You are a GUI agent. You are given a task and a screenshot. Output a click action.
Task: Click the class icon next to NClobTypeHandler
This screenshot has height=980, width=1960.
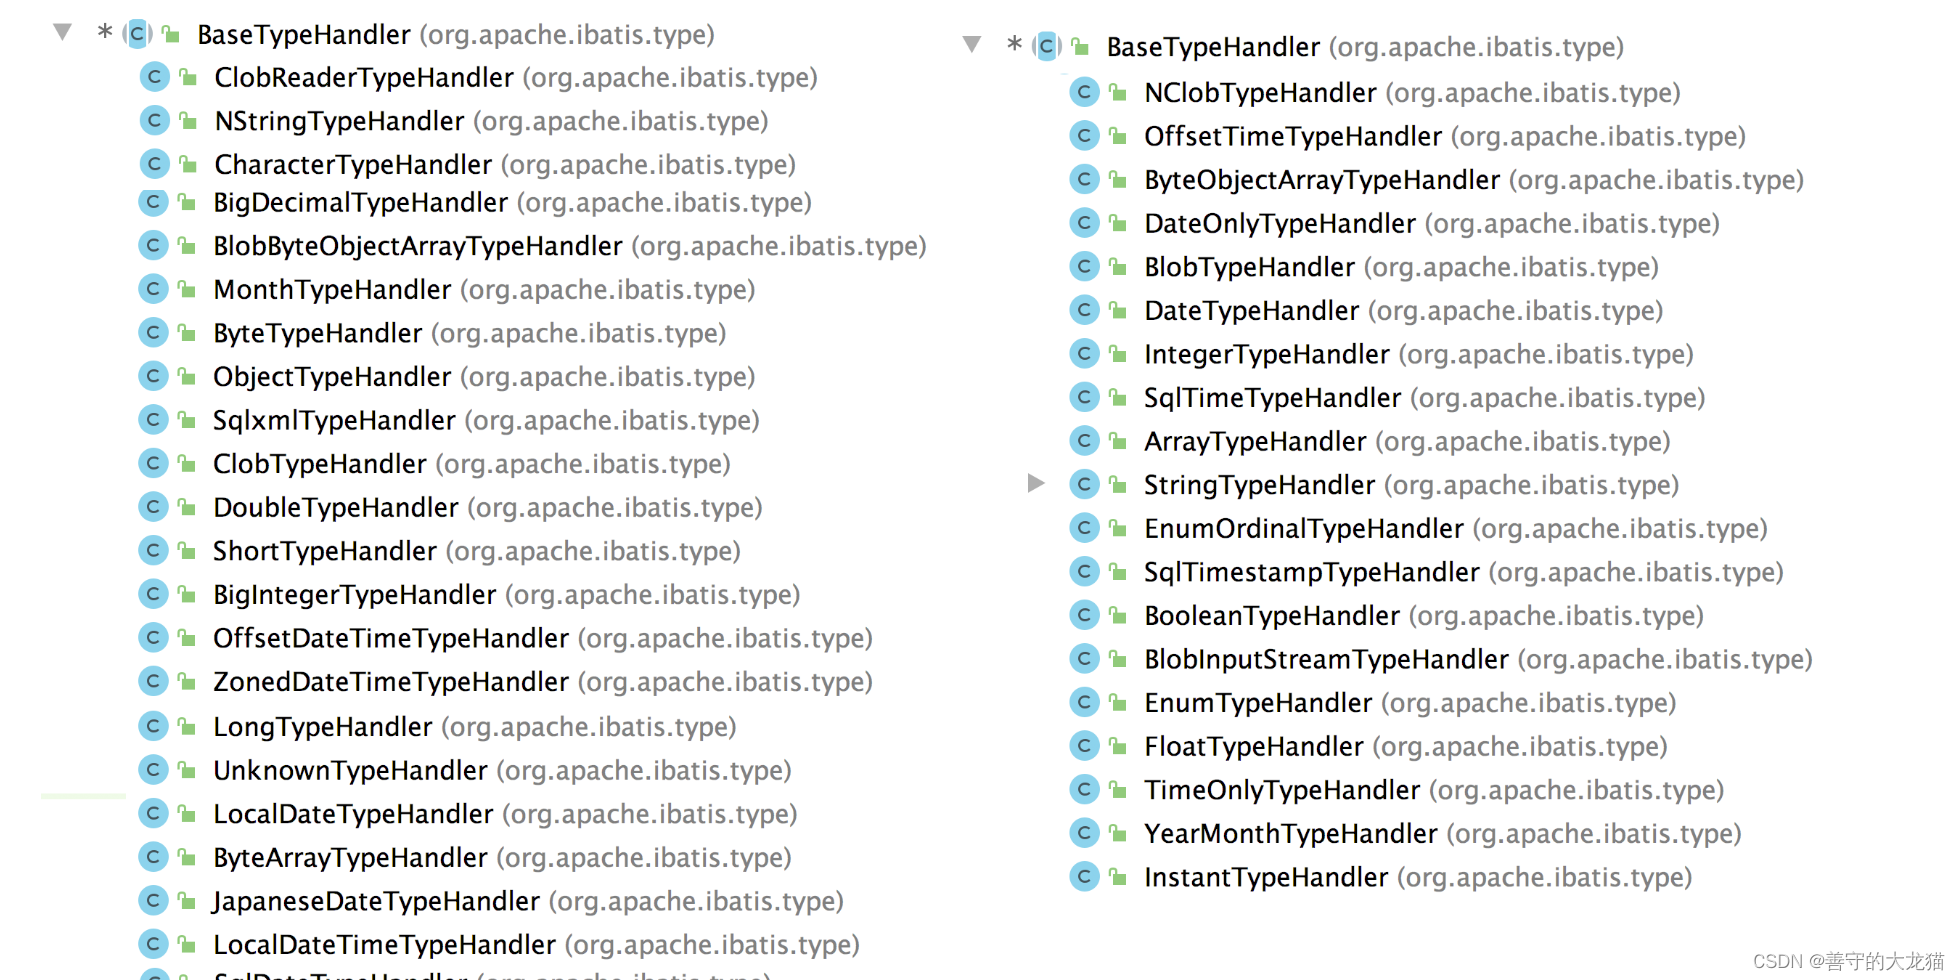click(x=1084, y=92)
